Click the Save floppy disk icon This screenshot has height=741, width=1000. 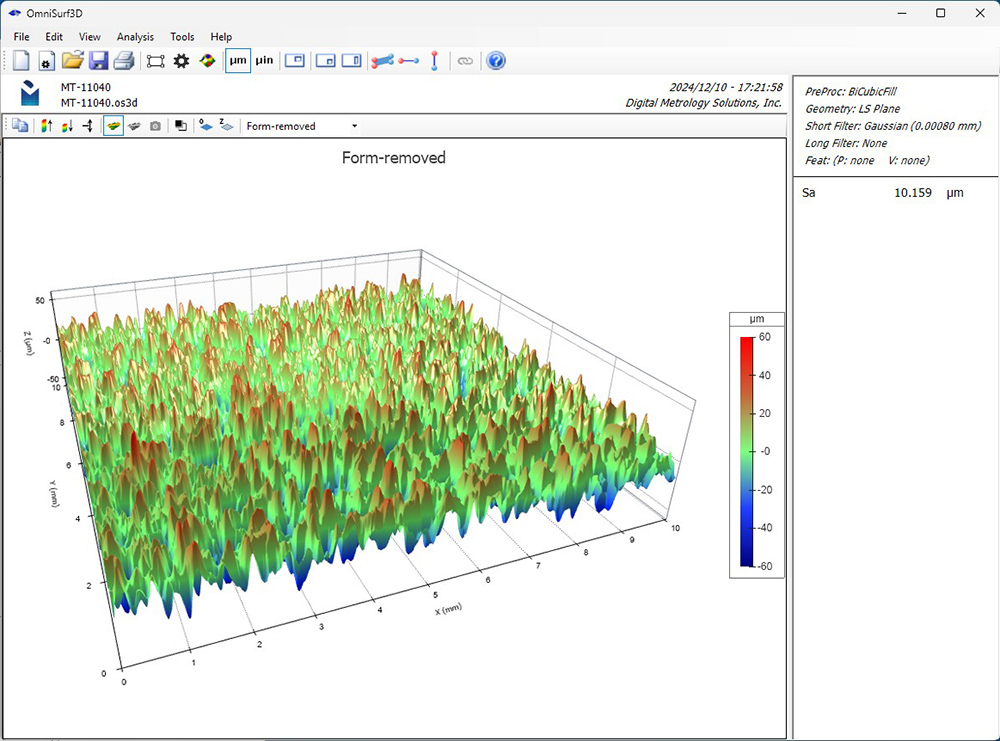[x=98, y=61]
